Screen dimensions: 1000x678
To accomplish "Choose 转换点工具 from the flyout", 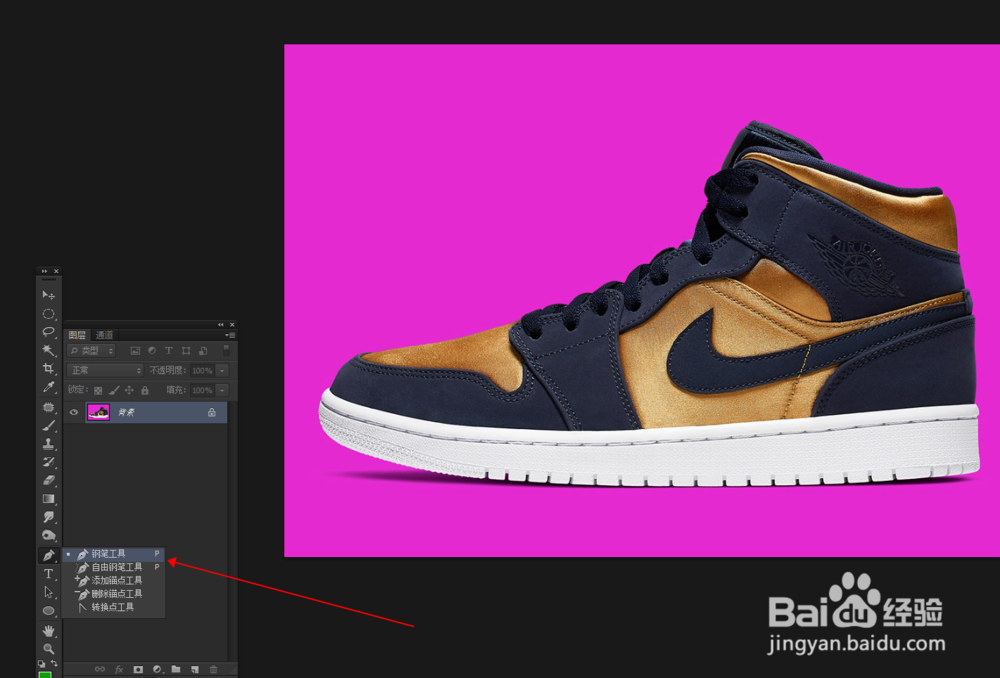I will pyautogui.click(x=114, y=607).
